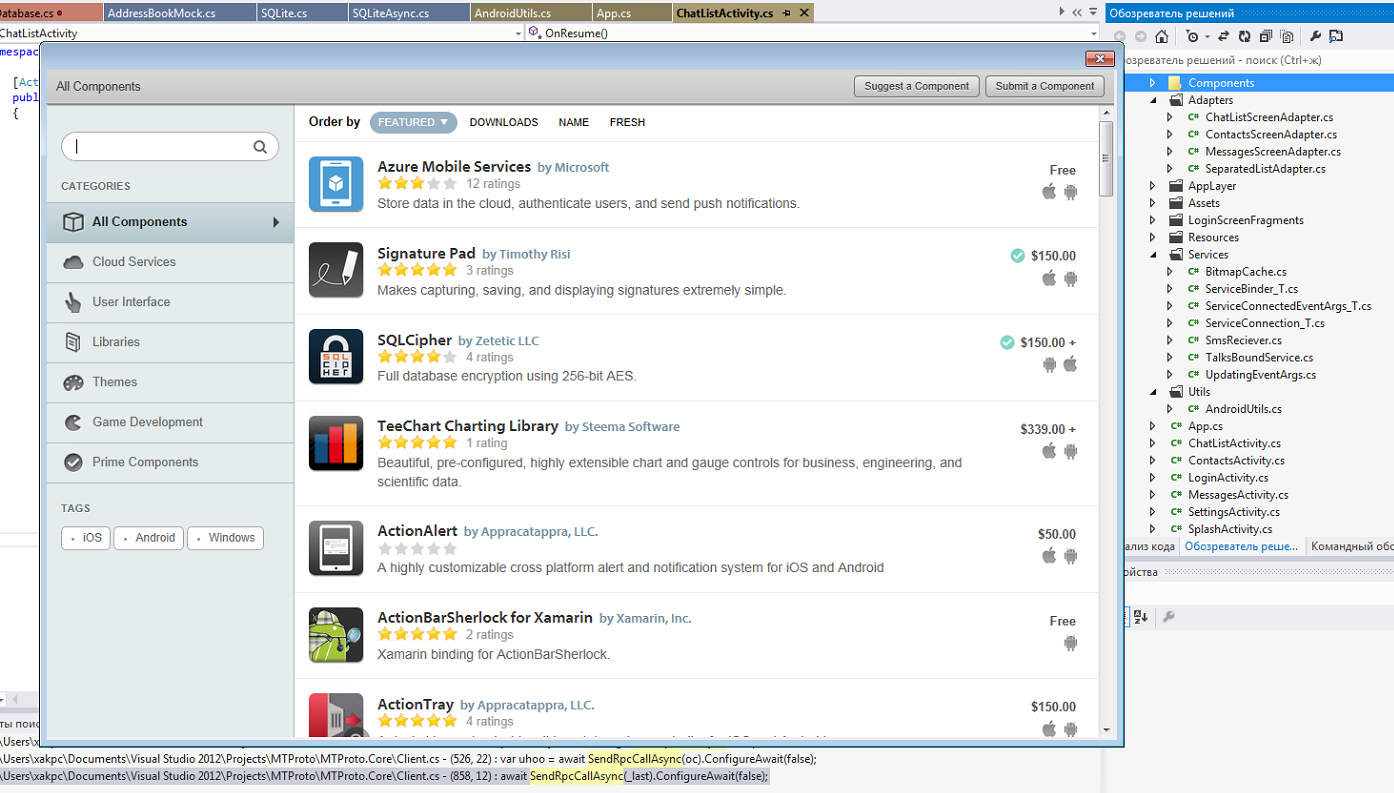Click the Submit a Component button
1394x793 pixels.
[1045, 86]
